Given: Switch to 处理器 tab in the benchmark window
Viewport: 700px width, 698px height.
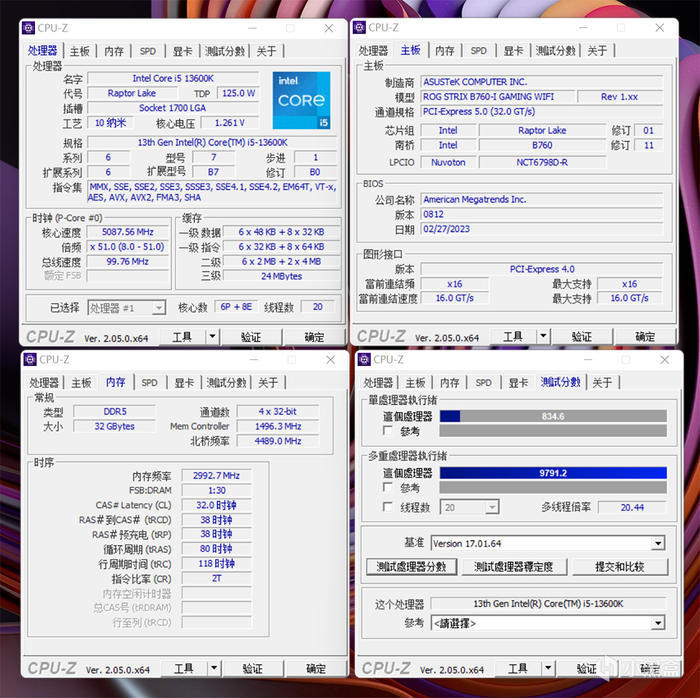Looking at the screenshot, I should click(378, 383).
